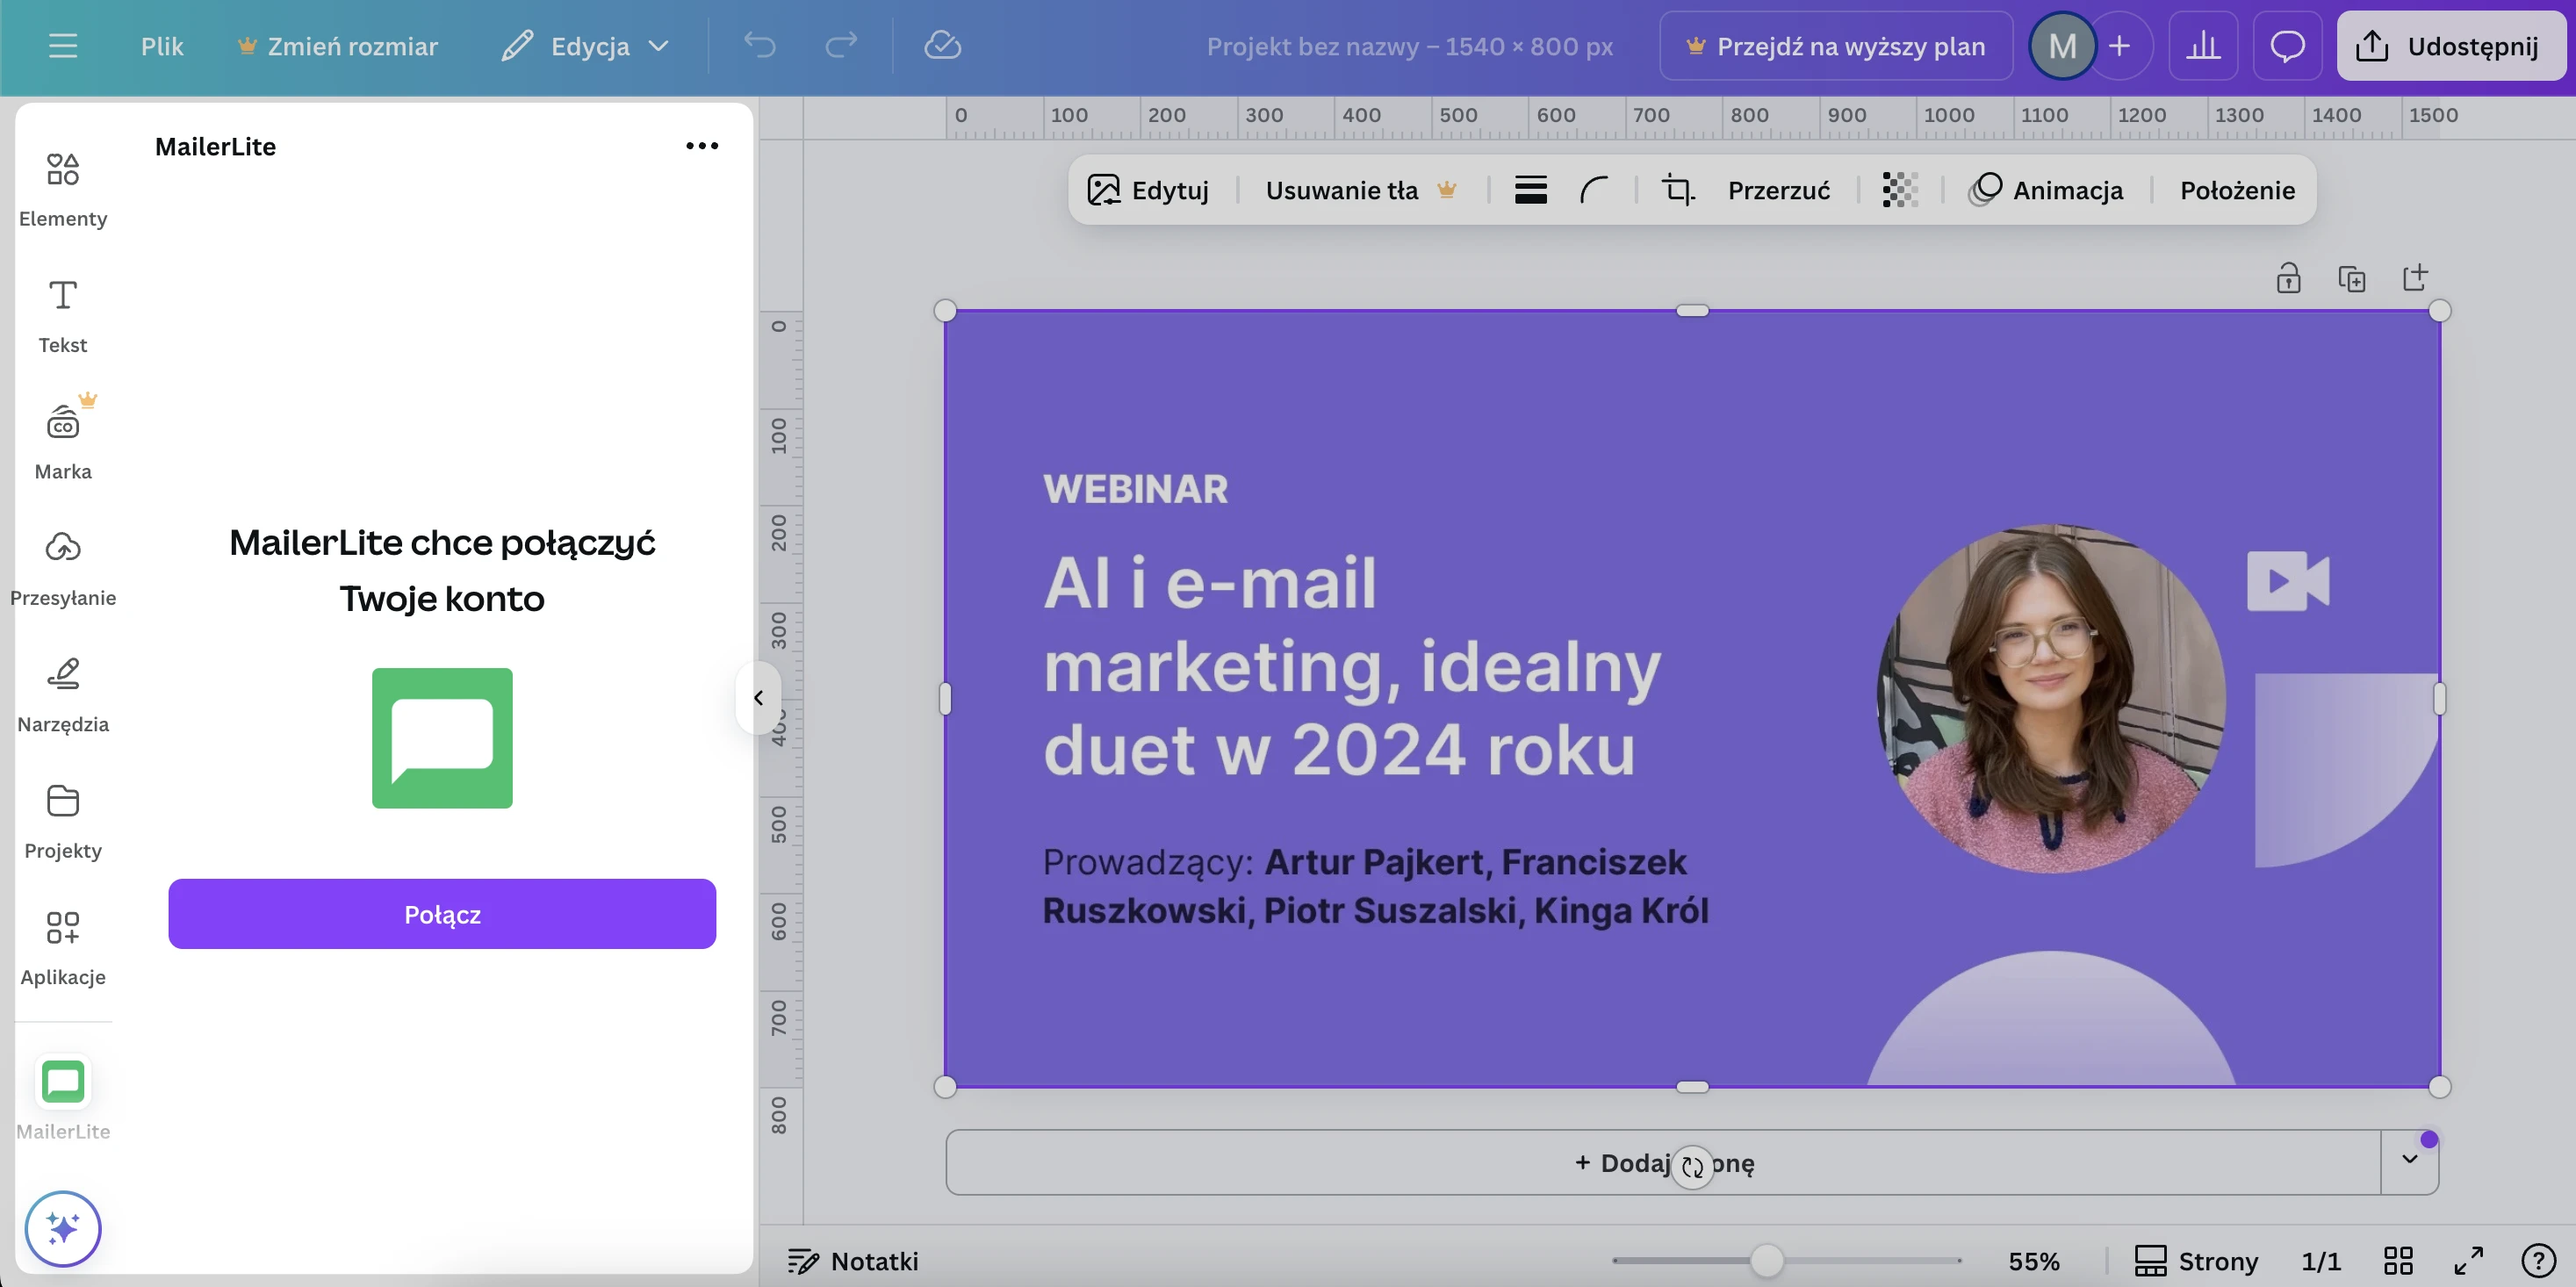The width and height of the screenshot is (2576, 1287).
Task: Collapse the side panel with chevron
Action: 758,698
